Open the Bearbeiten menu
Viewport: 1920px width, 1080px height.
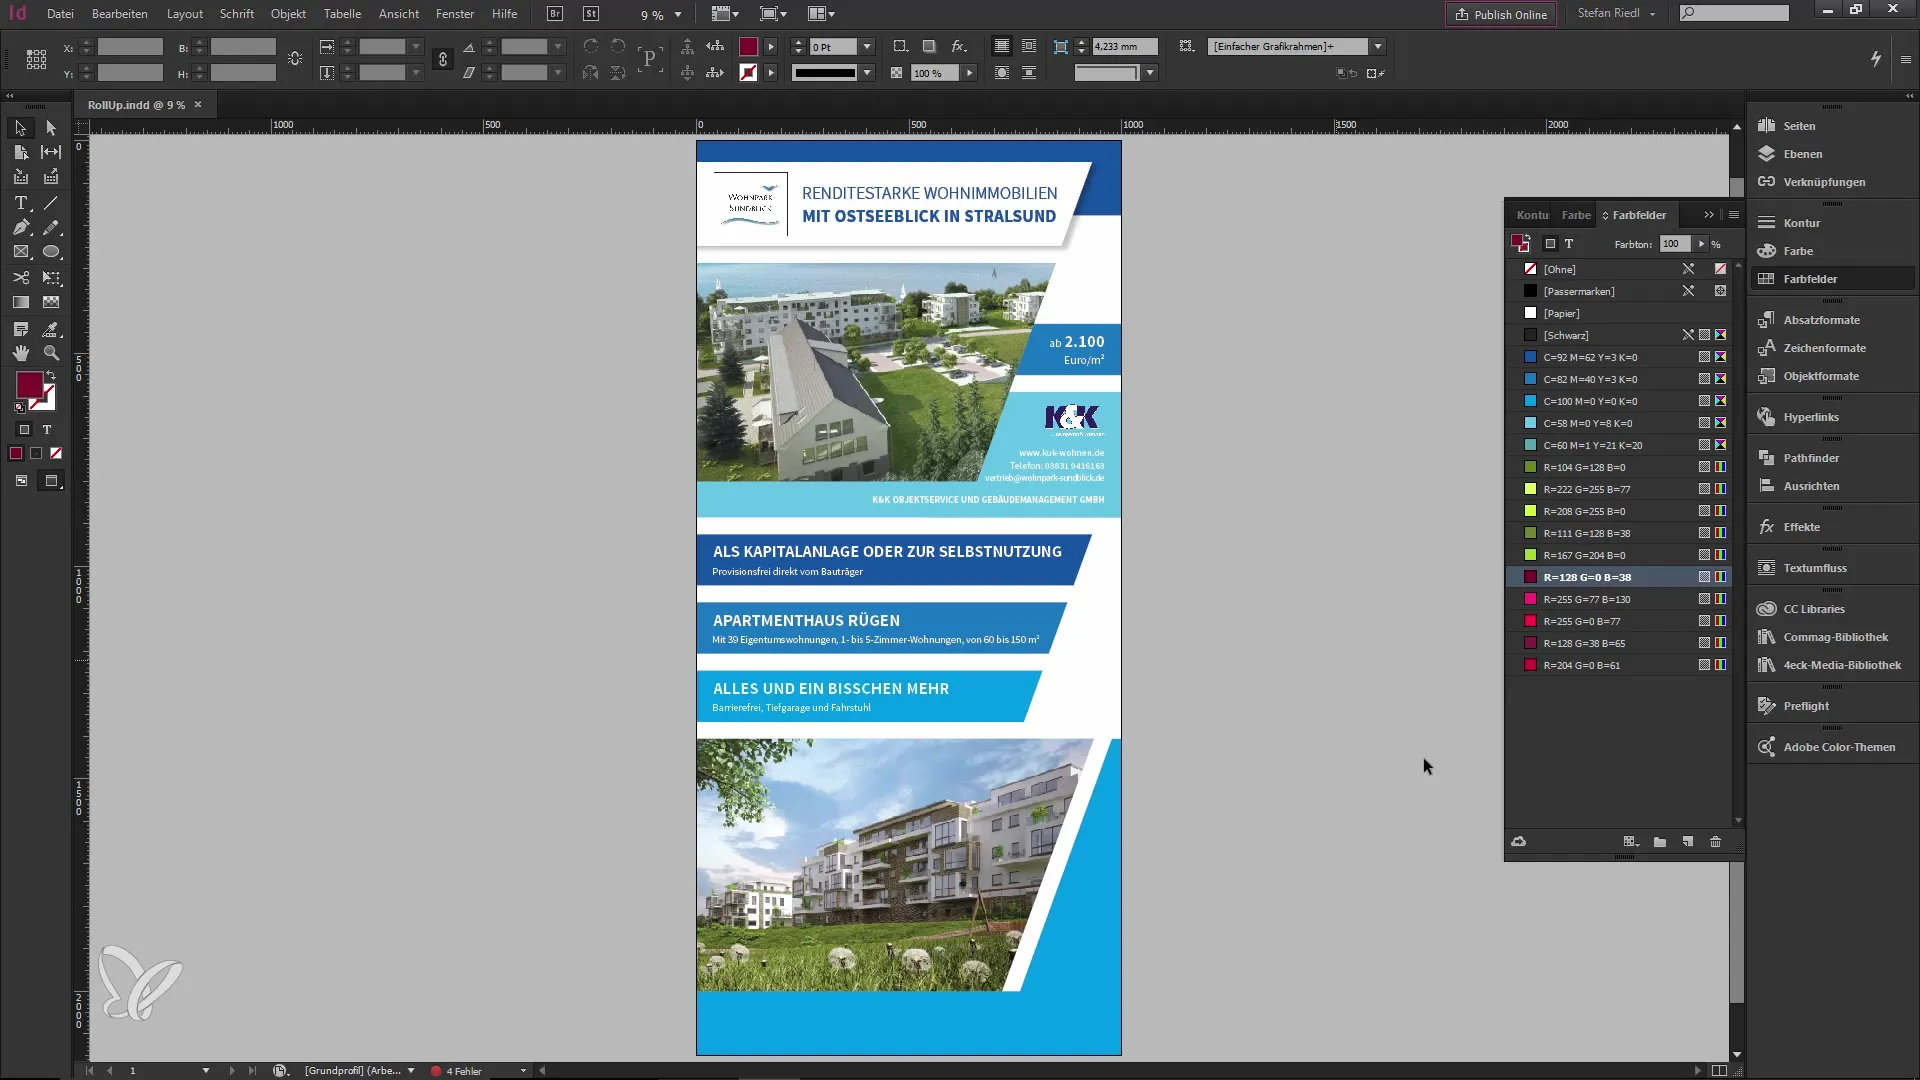coord(120,14)
